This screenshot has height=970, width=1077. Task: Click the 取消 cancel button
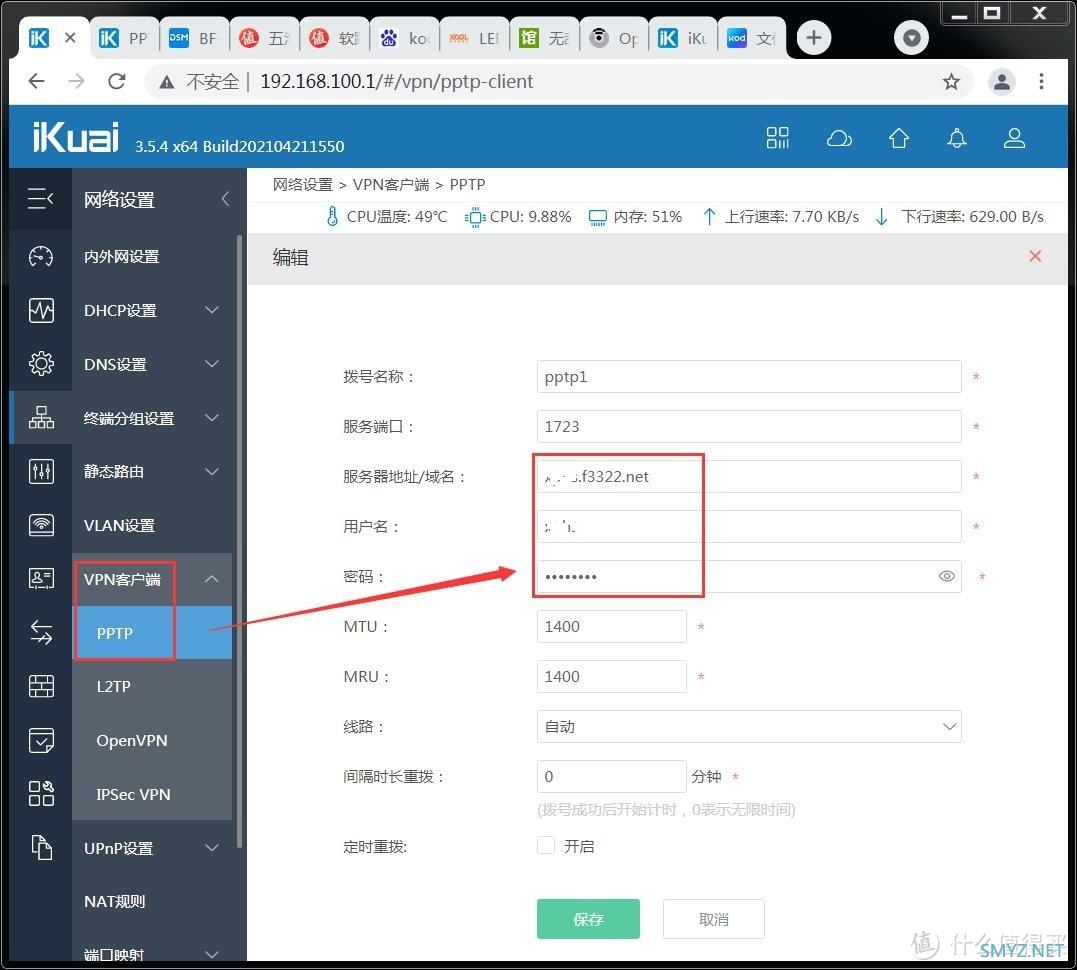coord(714,918)
